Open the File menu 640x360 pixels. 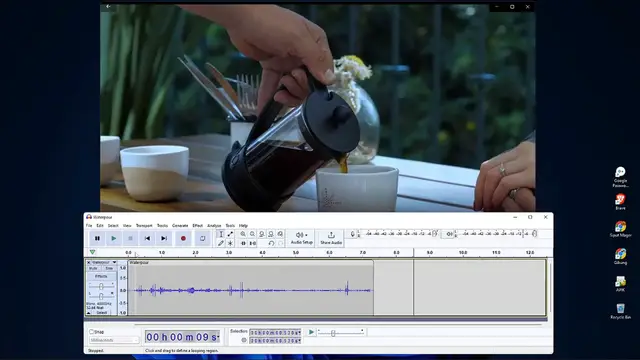coord(89,225)
